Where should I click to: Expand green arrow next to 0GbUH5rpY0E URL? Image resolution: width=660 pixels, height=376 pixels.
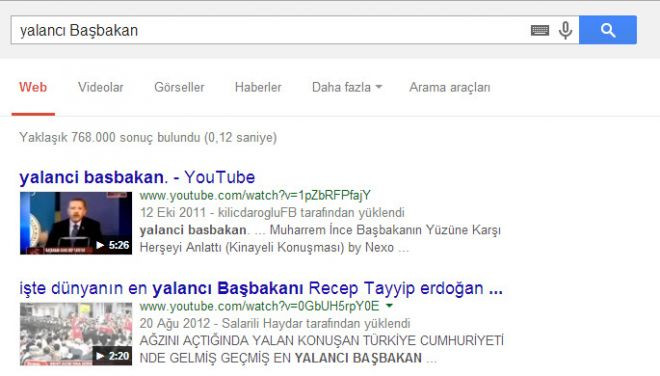pyautogui.click(x=389, y=306)
